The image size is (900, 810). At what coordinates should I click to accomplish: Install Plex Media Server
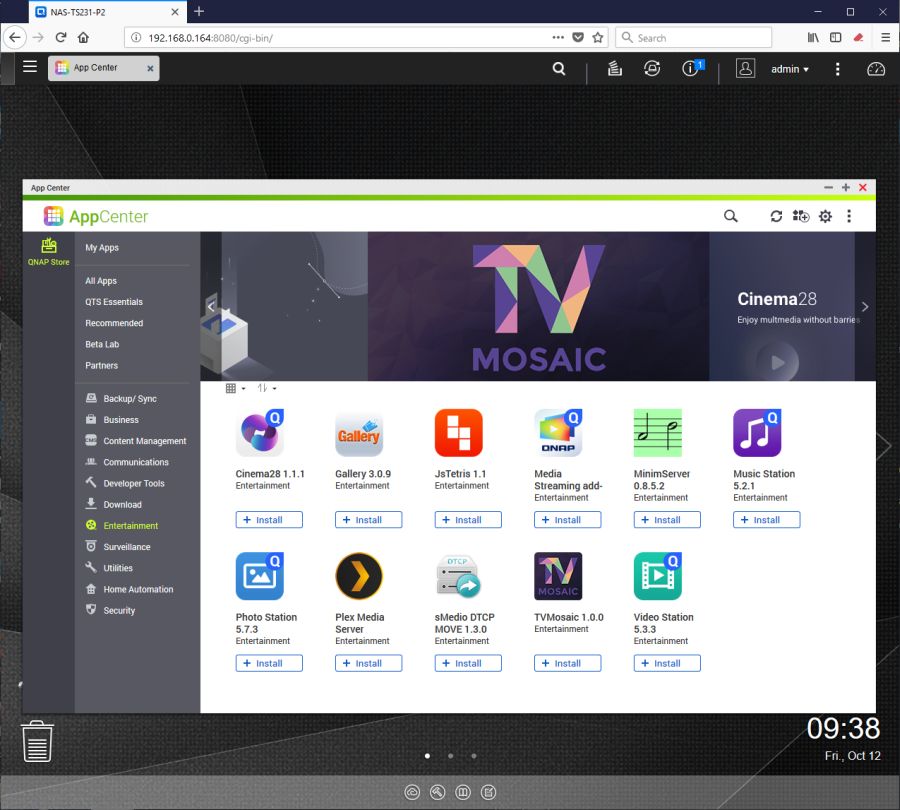click(368, 663)
